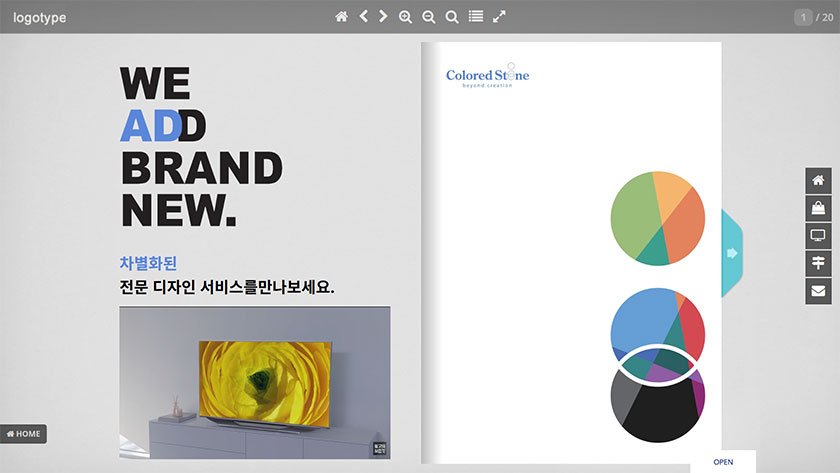Image resolution: width=840 pixels, height=473 pixels.
Task: Click the blue text 차별화된
Action: (148, 263)
